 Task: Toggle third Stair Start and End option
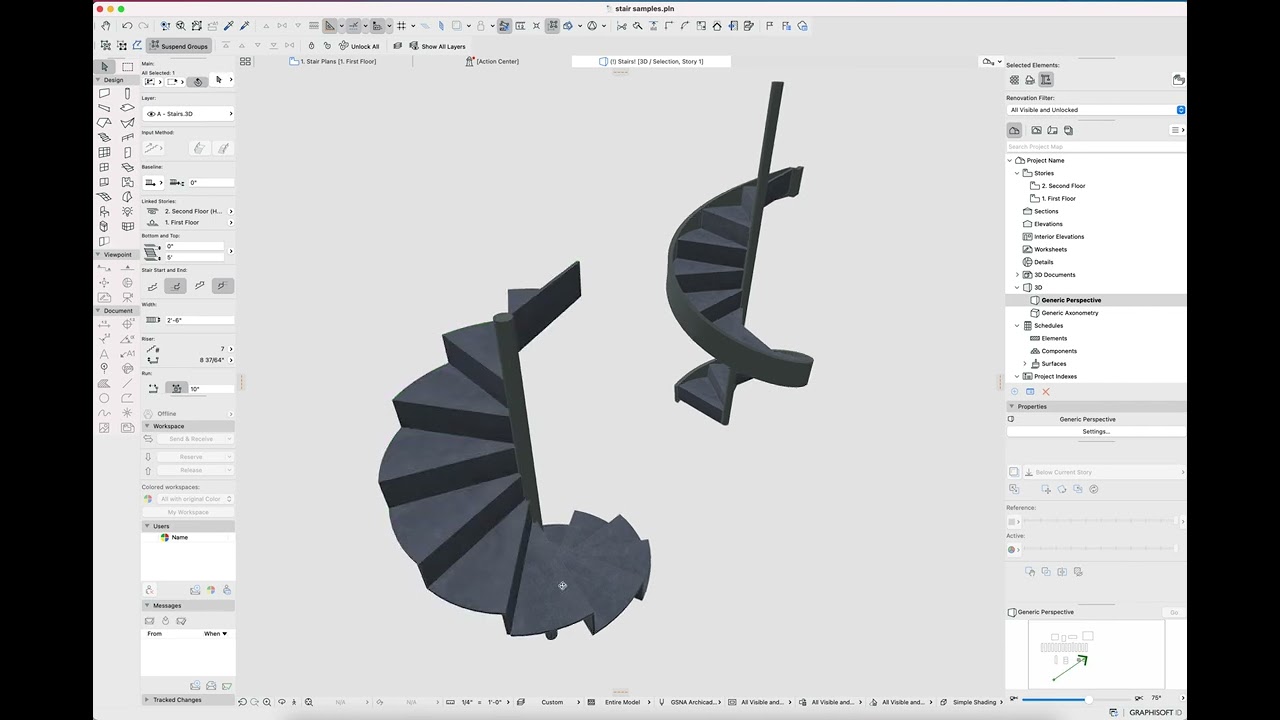pyautogui.click(x=199, y=286)
